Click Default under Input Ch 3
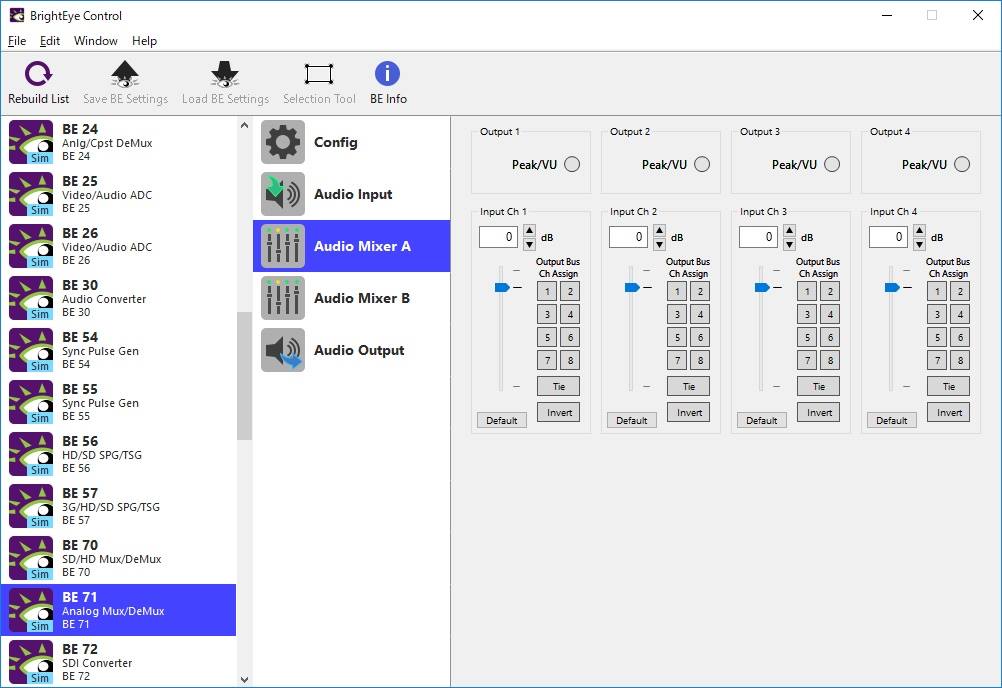Image resolution: width=1002 pixels, height=688 pixels. (762, 420)
